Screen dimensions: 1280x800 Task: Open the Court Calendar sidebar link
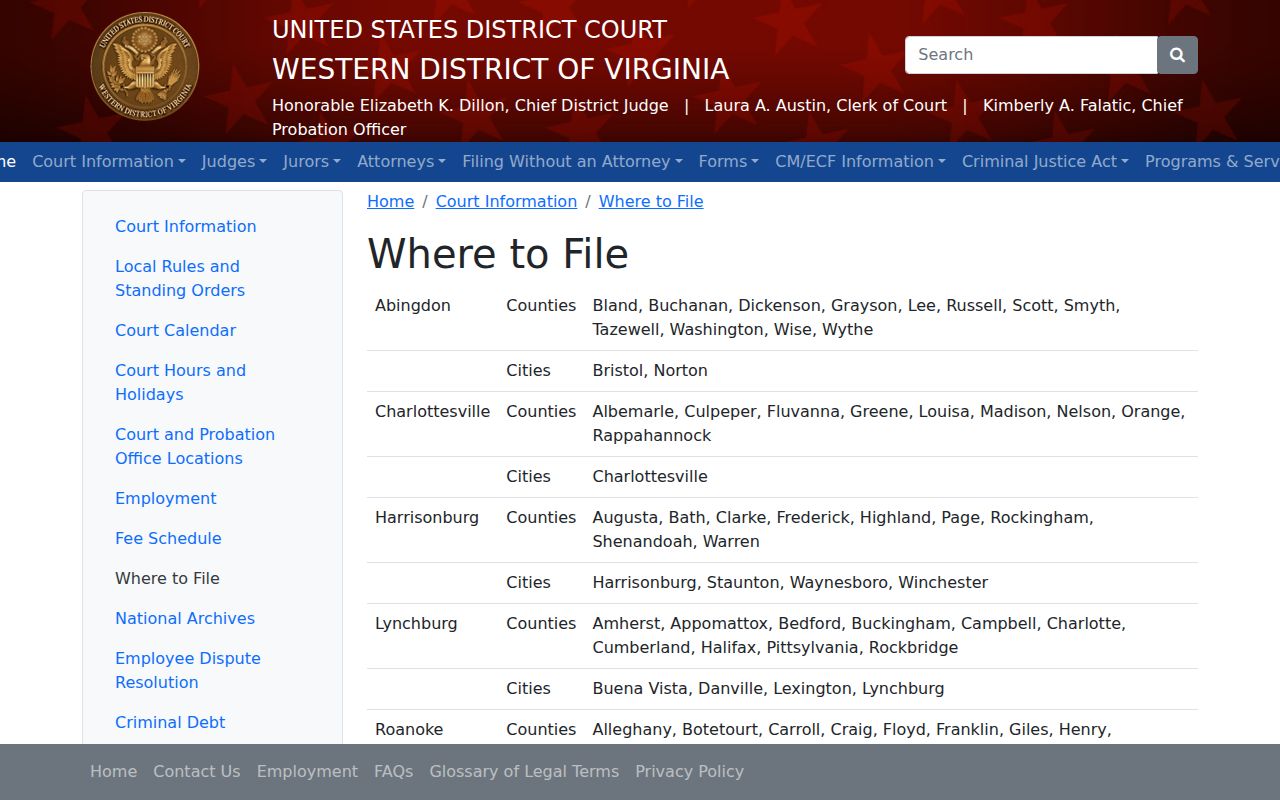click(175, 330)
